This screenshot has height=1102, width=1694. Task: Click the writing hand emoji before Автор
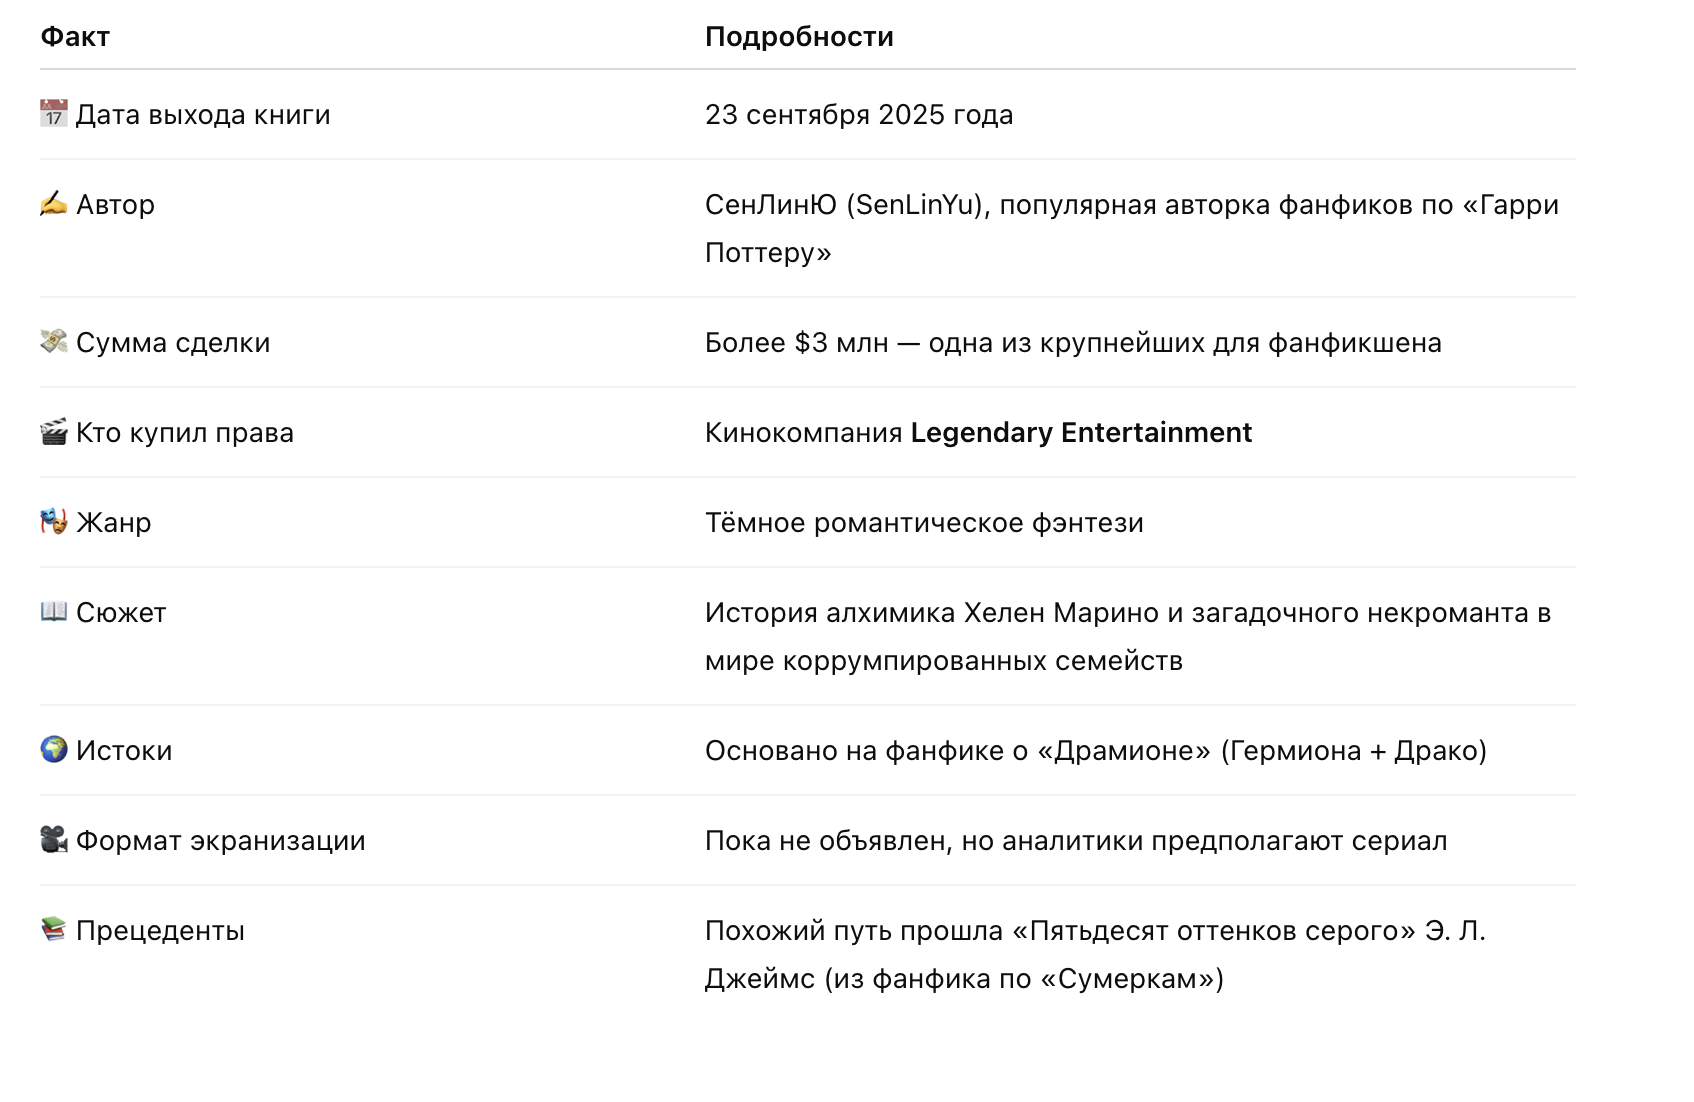pos(54,204)
